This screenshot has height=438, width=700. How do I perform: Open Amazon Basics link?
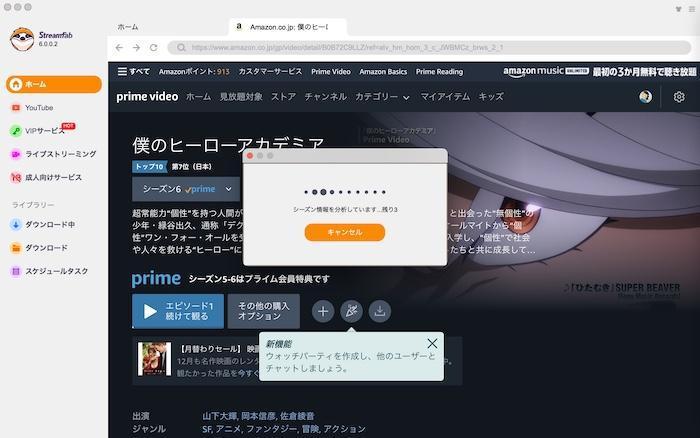[383, 71]
